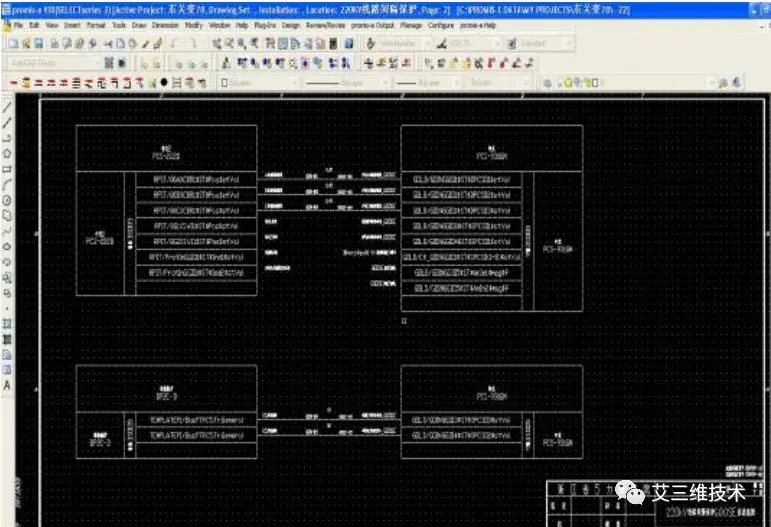
Task: Select the Arc tool in the draw toolbar
Action: 7,185
